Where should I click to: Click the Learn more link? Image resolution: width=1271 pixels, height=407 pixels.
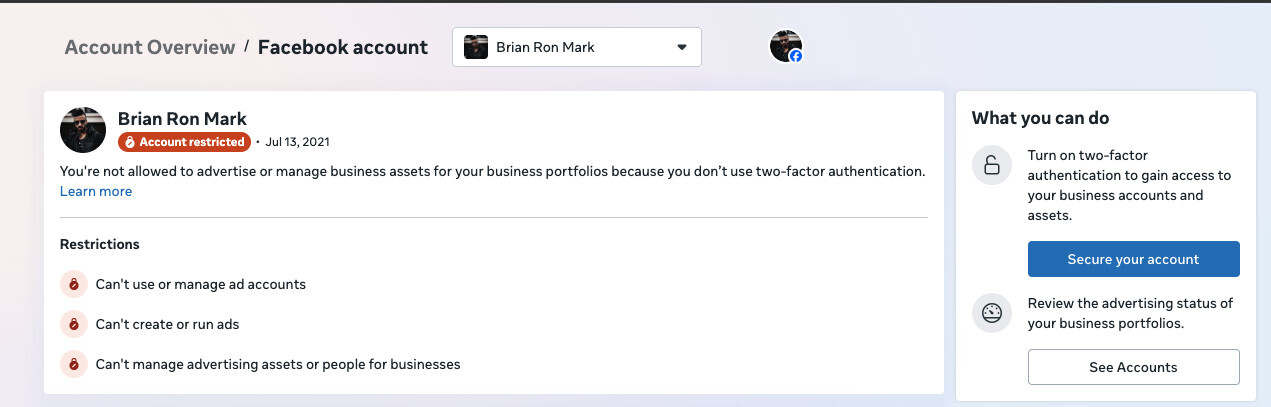[96, 191]
